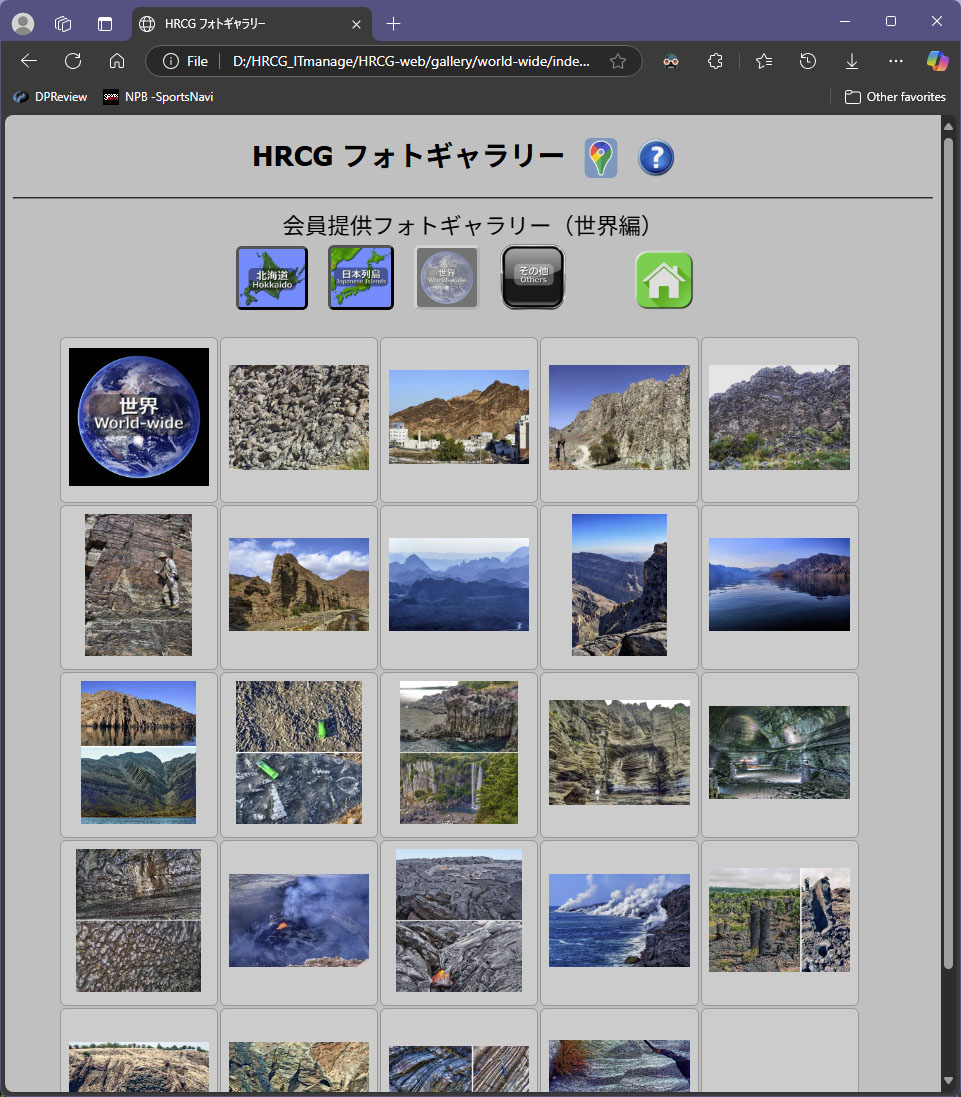Screen dimensions: 961x1097
Task: Open columnar cliffs and waterfall thumbnail
Action: 459,752
